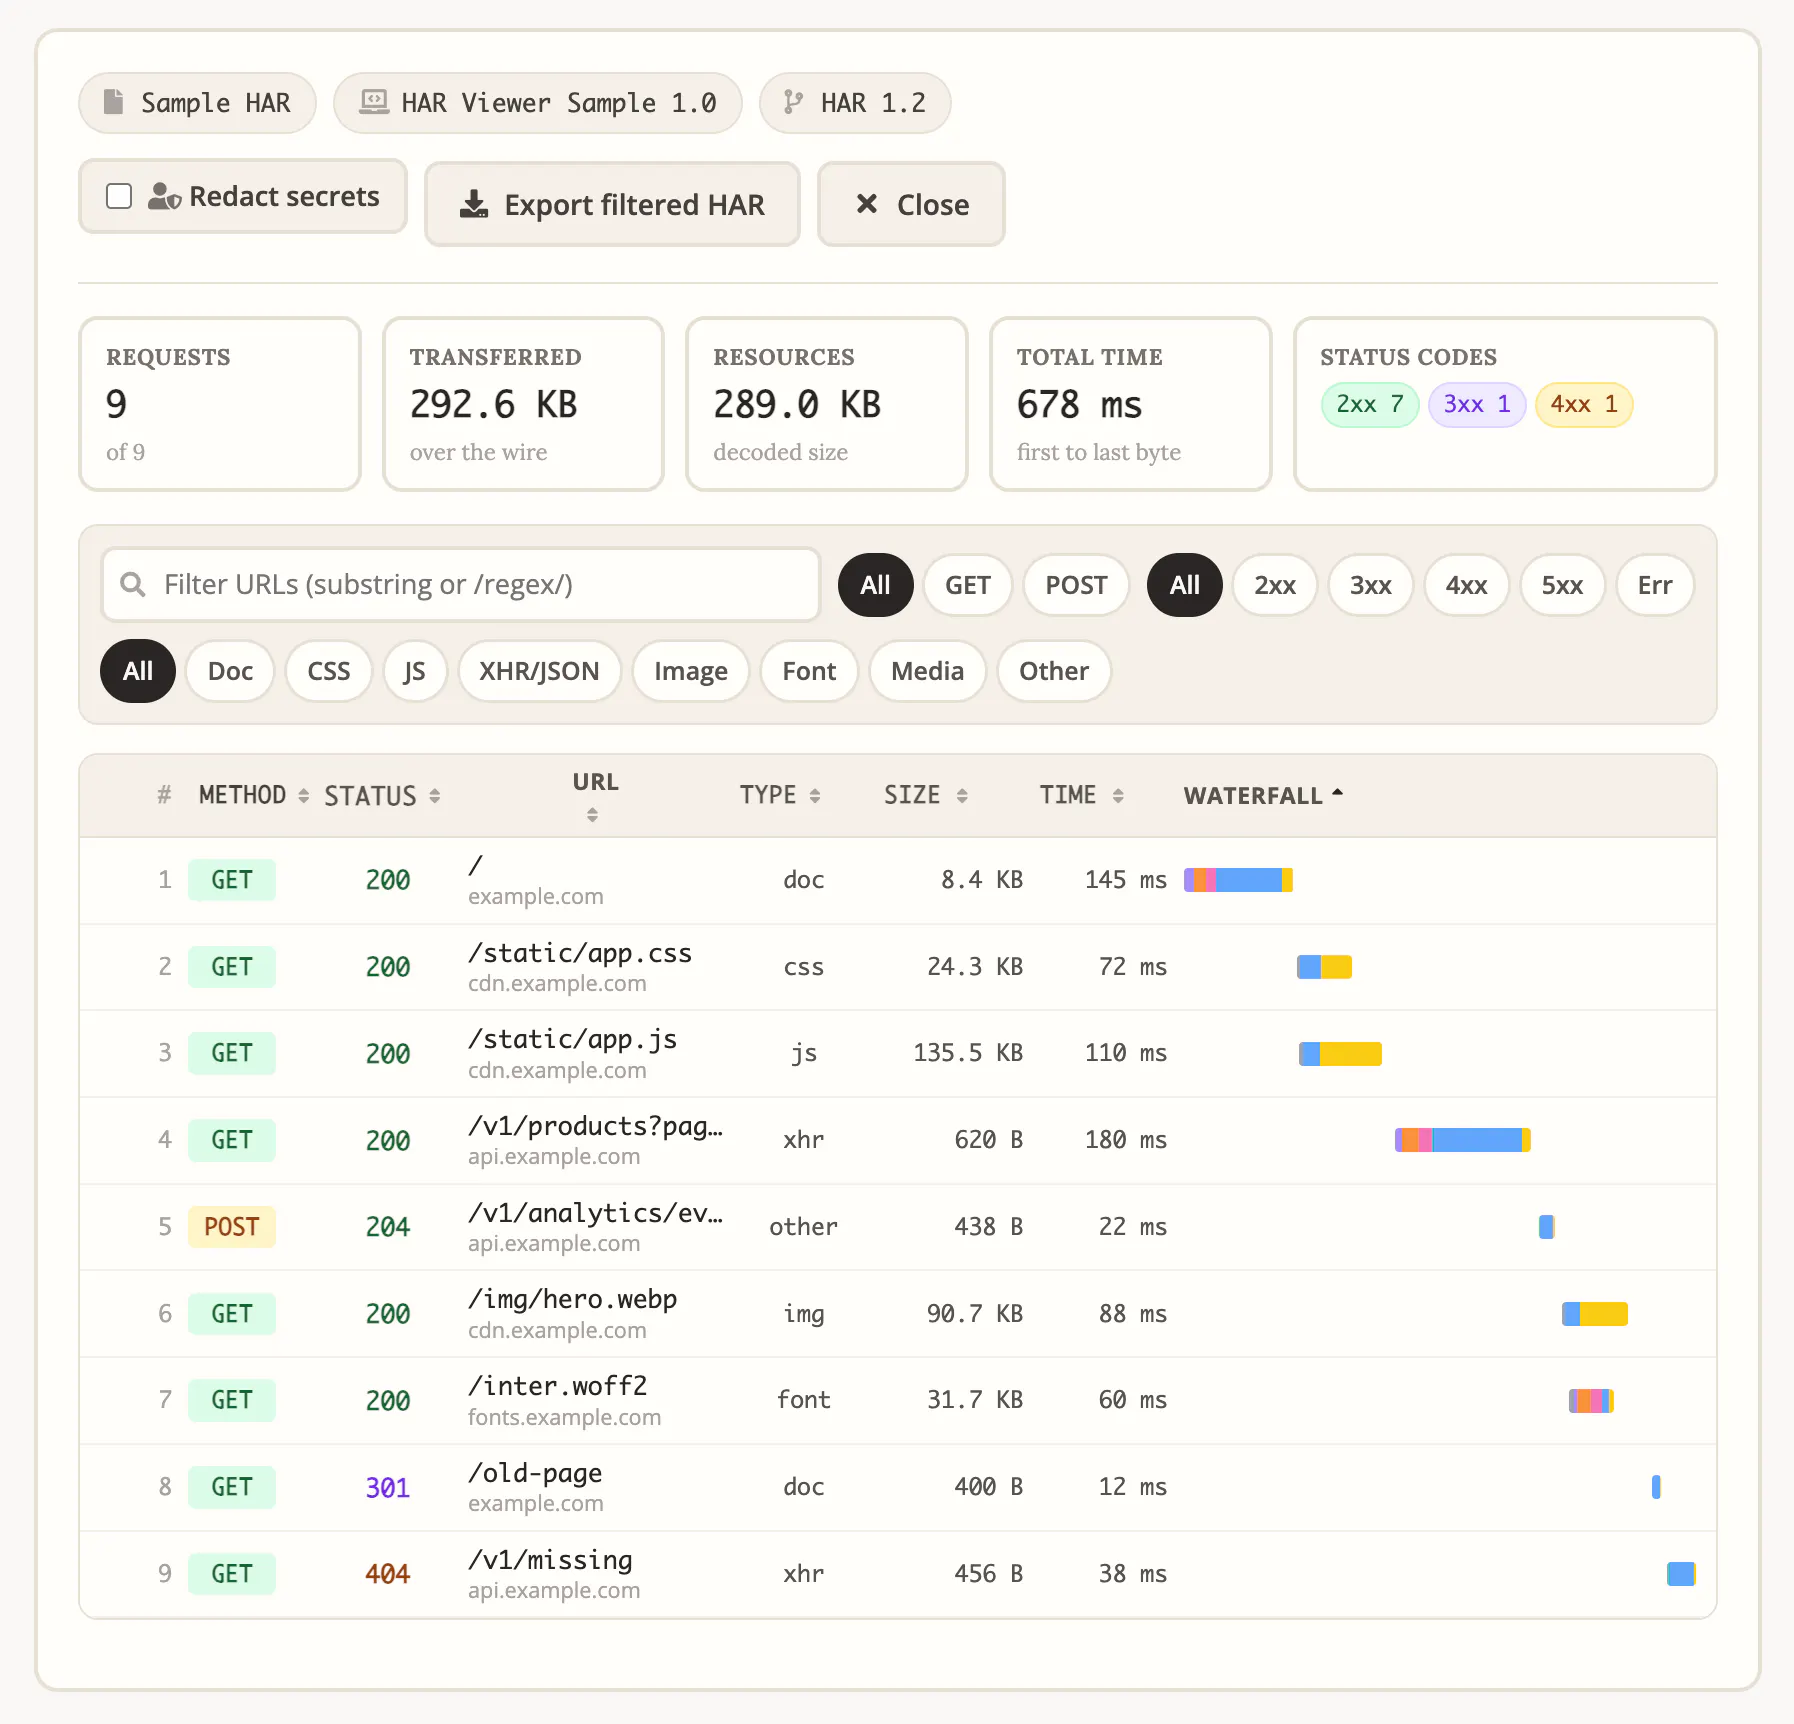Screen dimensions: 1794x1724
Task: Click the yellow 4xx 1 status badge
Action: click(1584, 404)
